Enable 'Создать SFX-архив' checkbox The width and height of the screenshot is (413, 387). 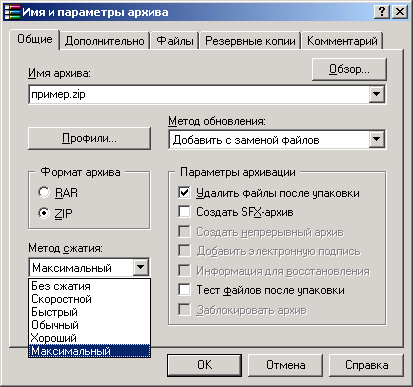pyautogui.click(x=184, y=212)
